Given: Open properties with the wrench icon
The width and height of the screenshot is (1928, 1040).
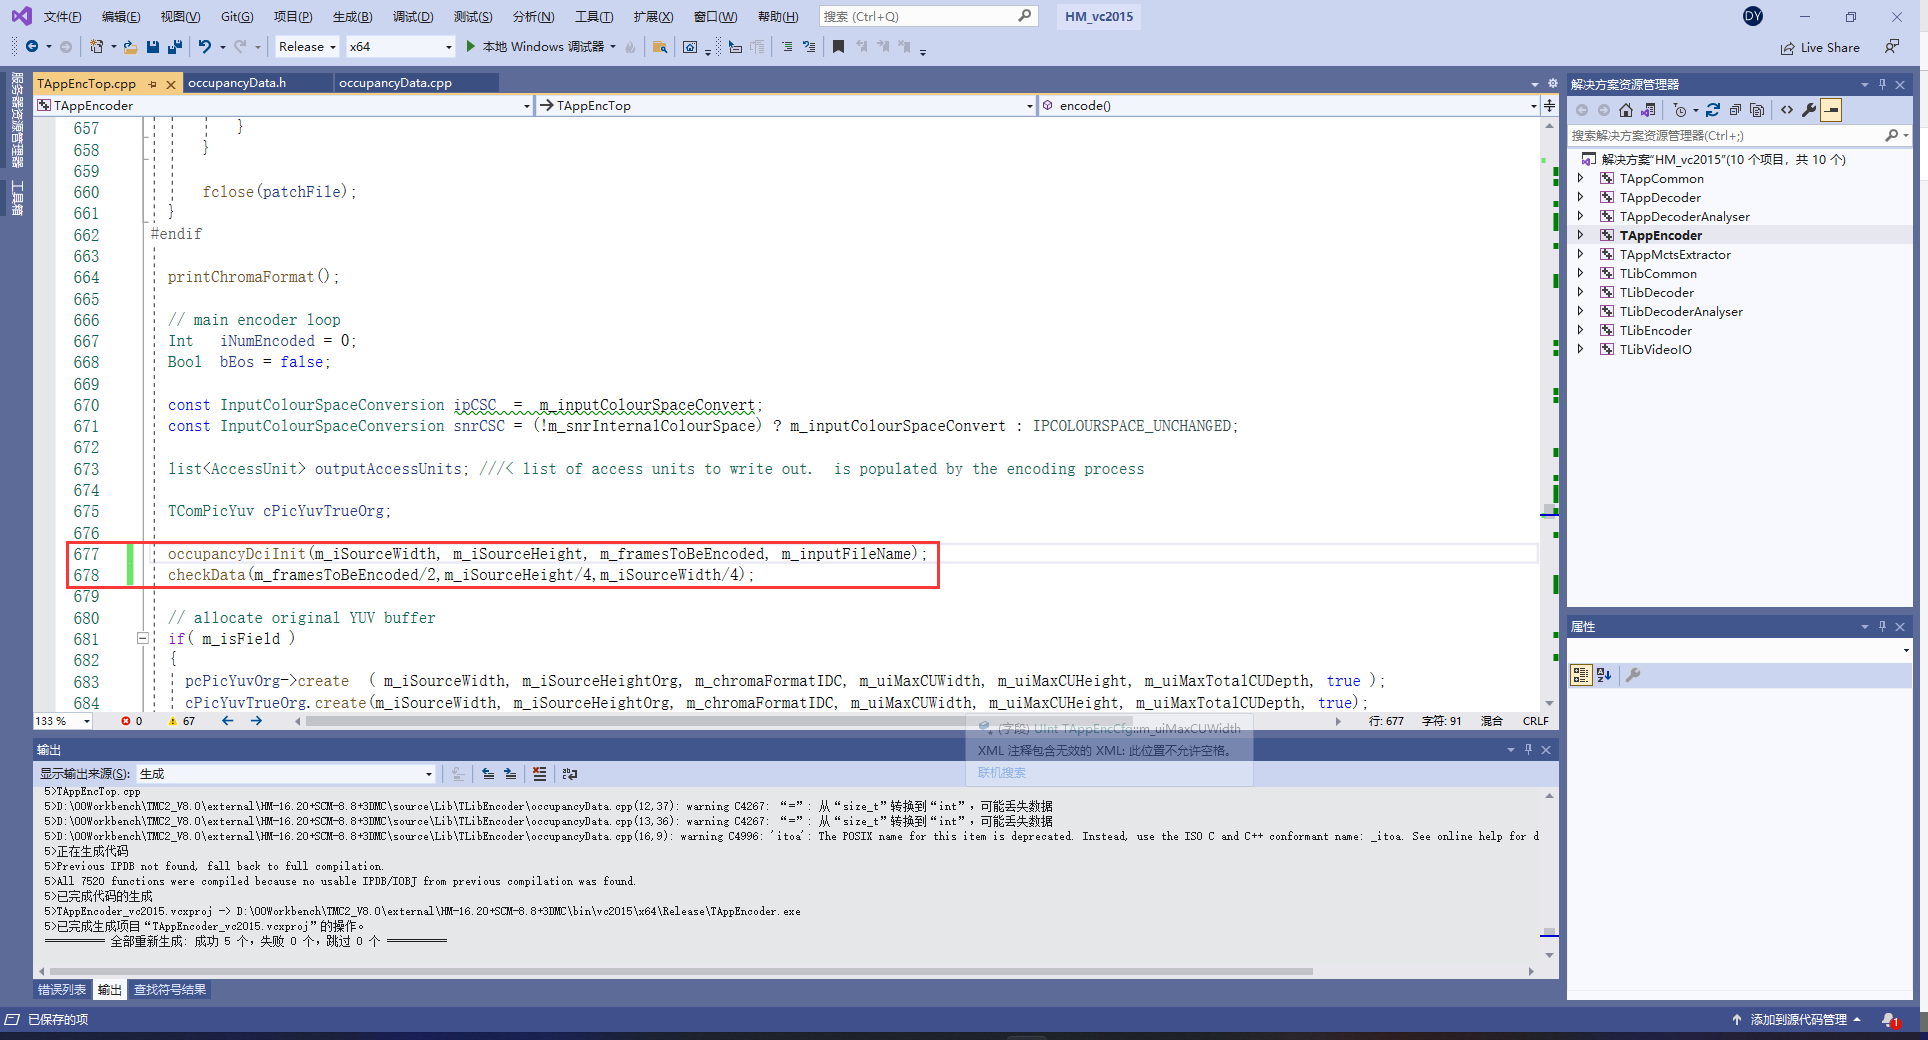Looking at the screenshot, I should point(1809,110).
